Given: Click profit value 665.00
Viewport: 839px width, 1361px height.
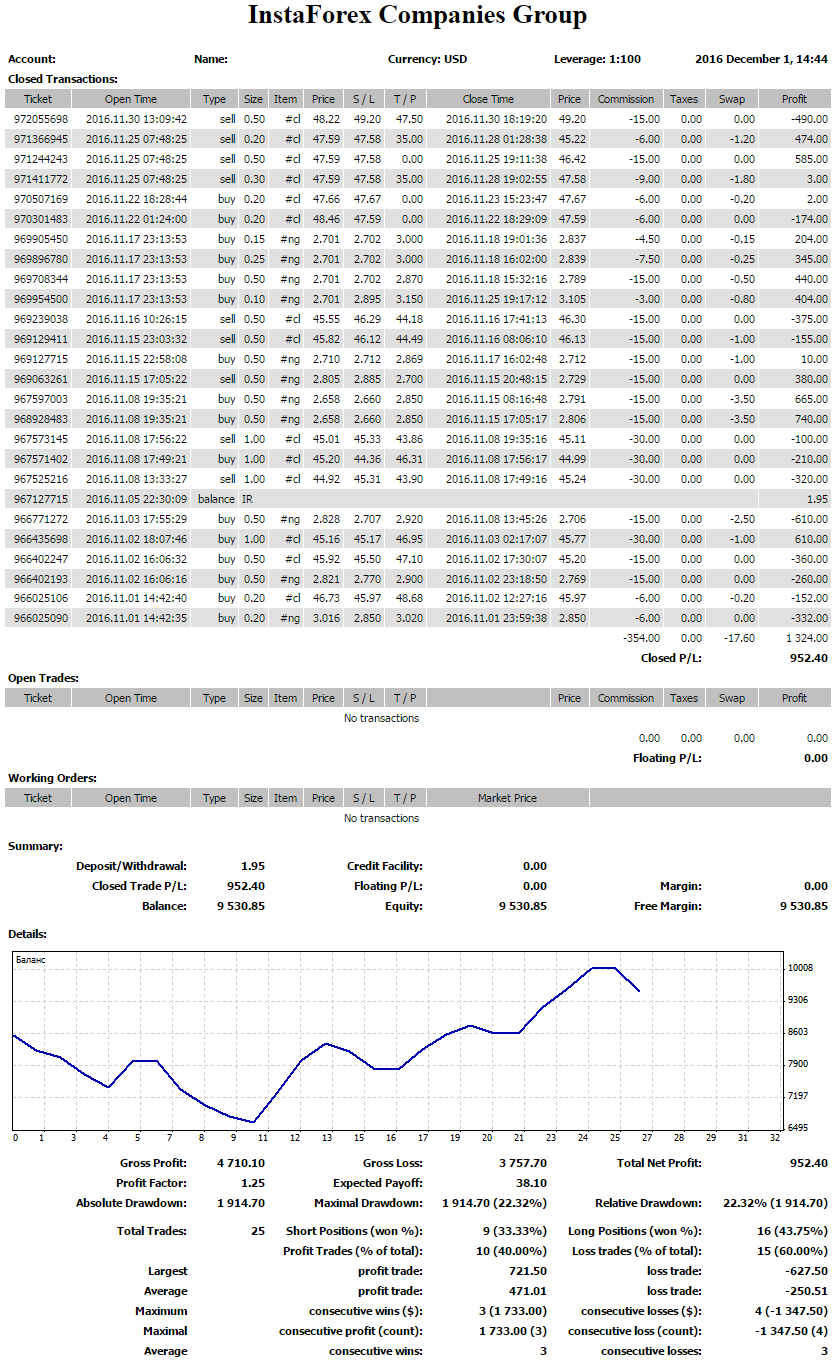Looking at the screenshot, I should (x=812, y=399).
